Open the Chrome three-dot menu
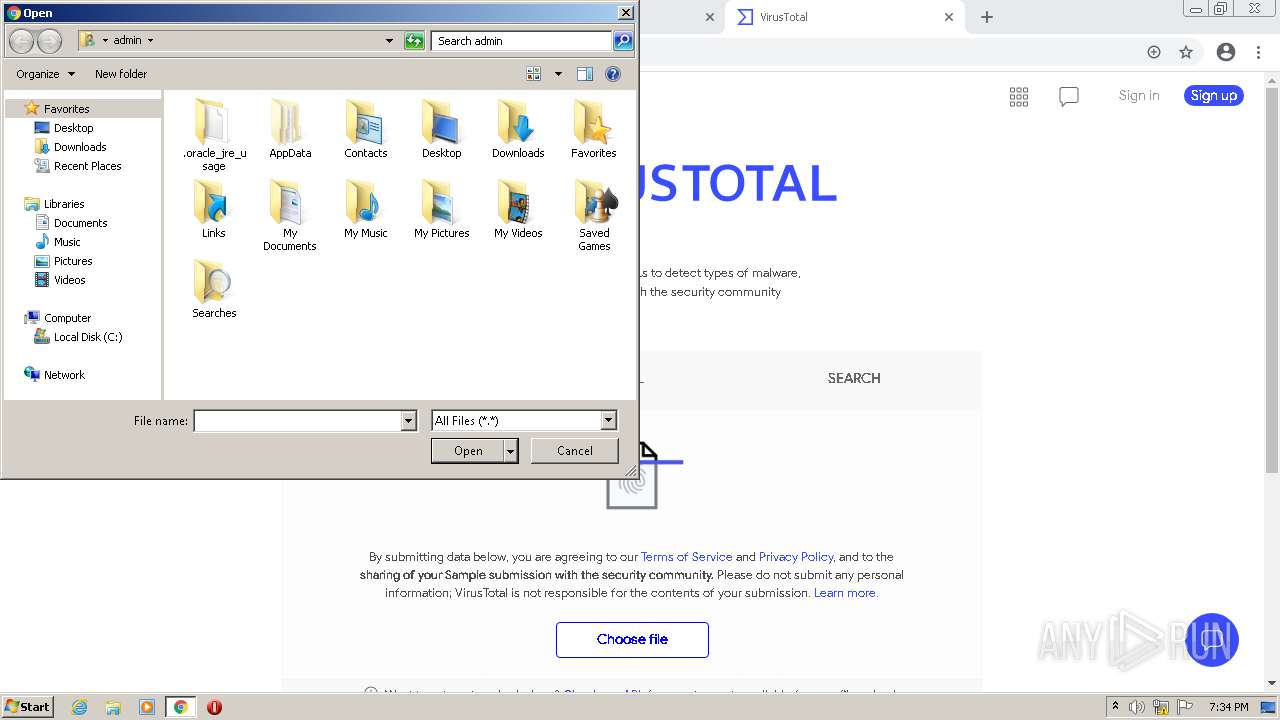The image size is (1280, 720). point(1259,52)
